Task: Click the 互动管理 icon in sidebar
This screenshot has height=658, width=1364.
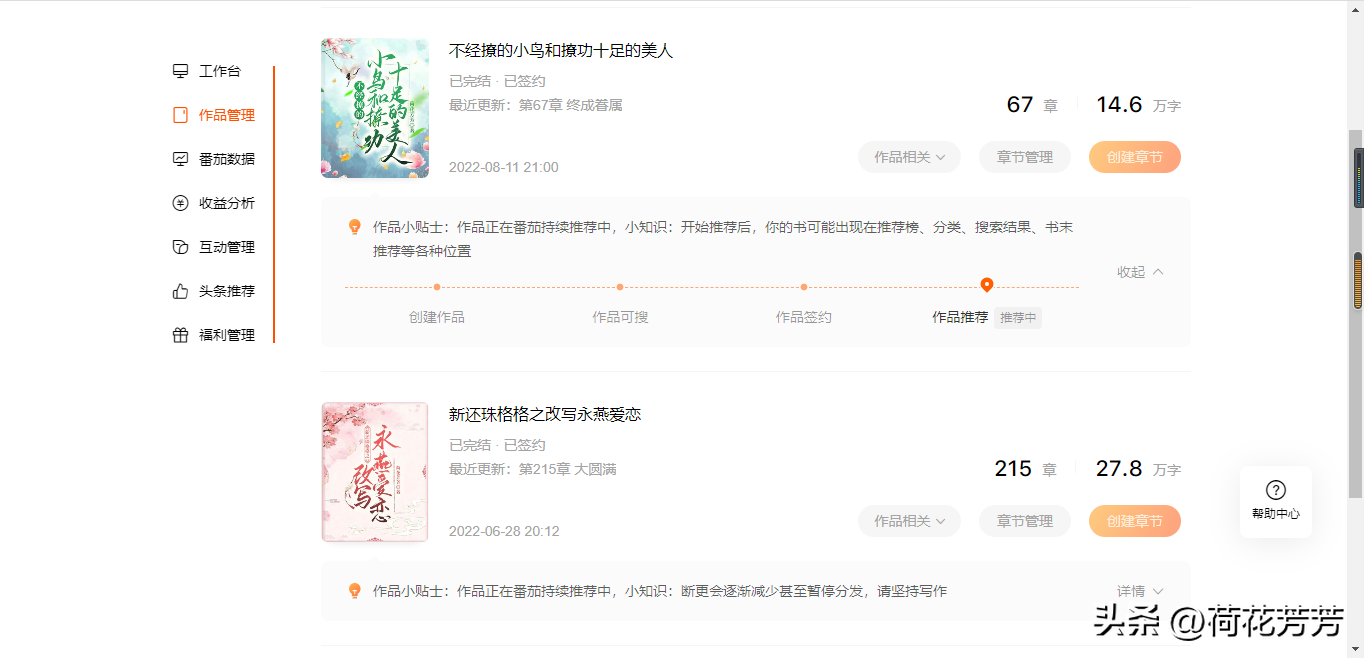Action: 180,247
